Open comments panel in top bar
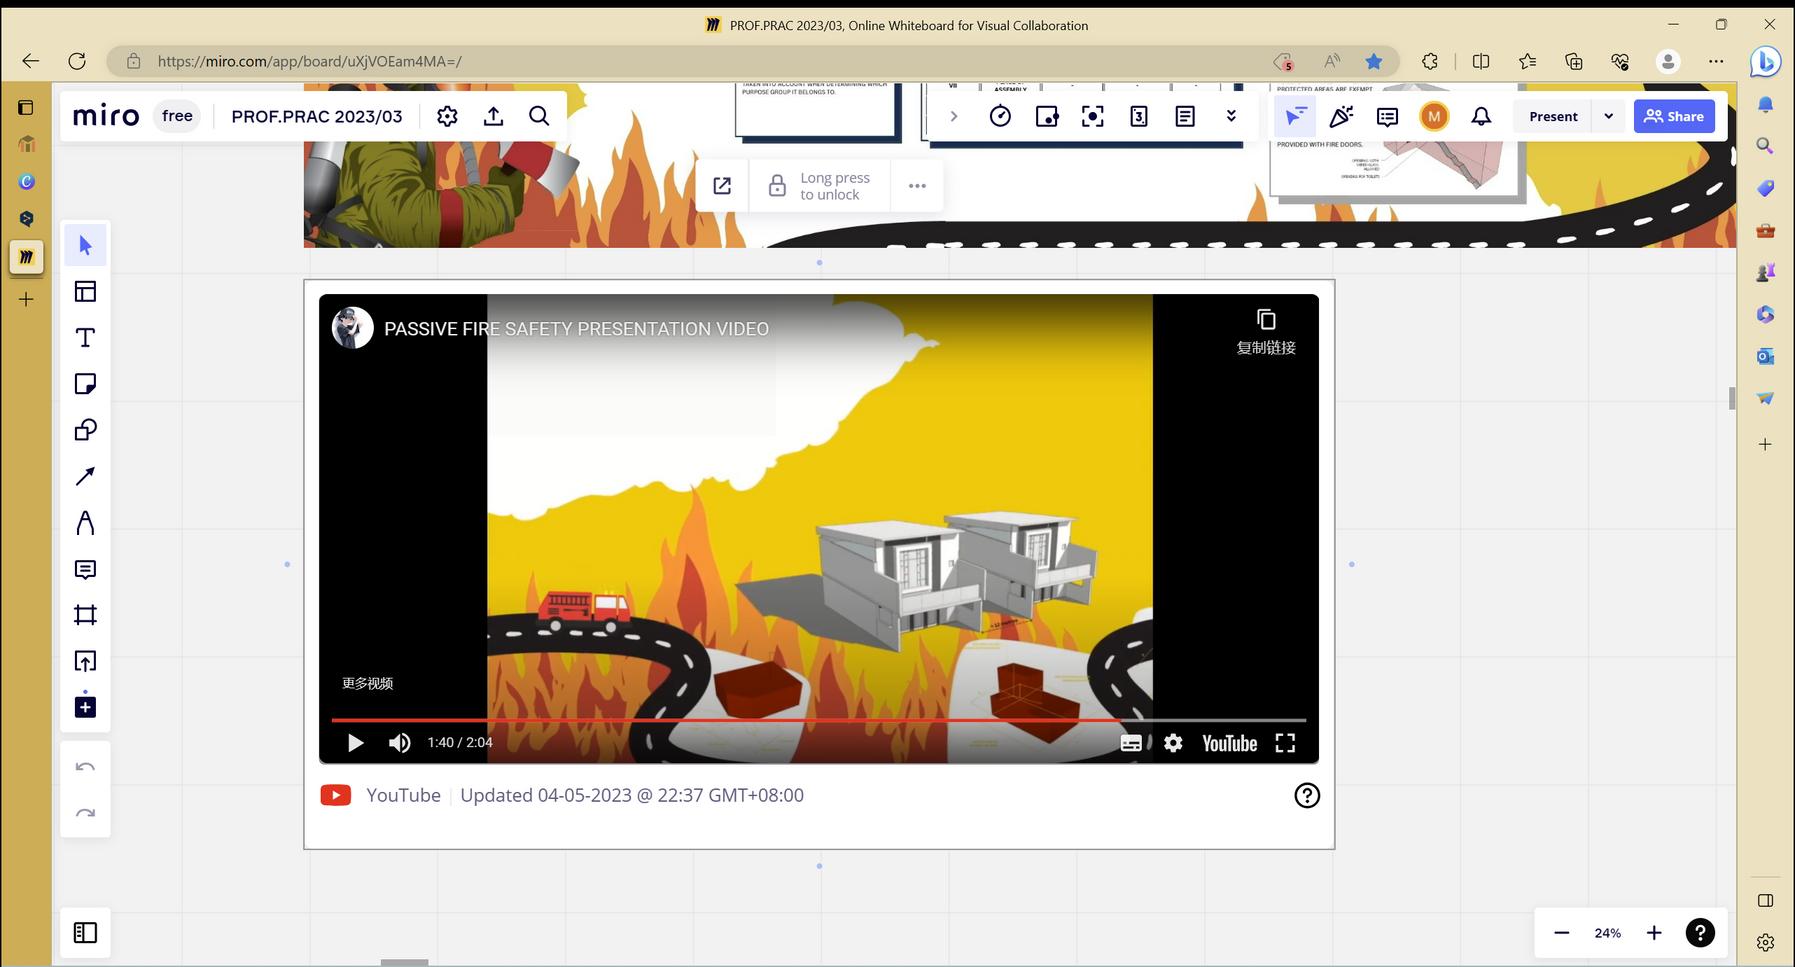Screen dimensions: 1795x967 (x=1387, y=116)
